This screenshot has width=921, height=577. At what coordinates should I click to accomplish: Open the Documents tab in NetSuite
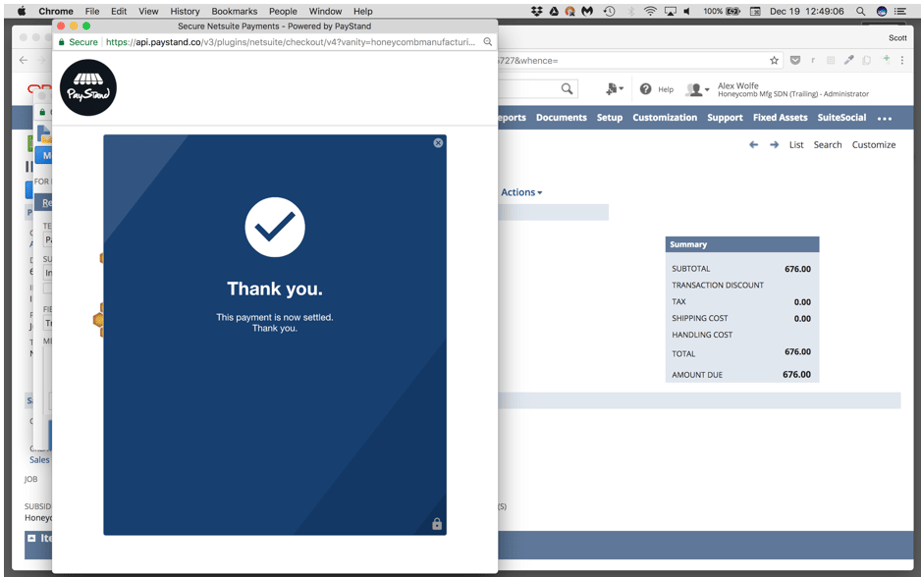pos(562,118)
